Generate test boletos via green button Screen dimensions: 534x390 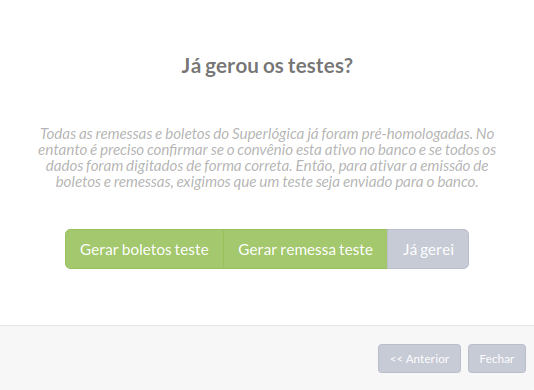[144, 249]
